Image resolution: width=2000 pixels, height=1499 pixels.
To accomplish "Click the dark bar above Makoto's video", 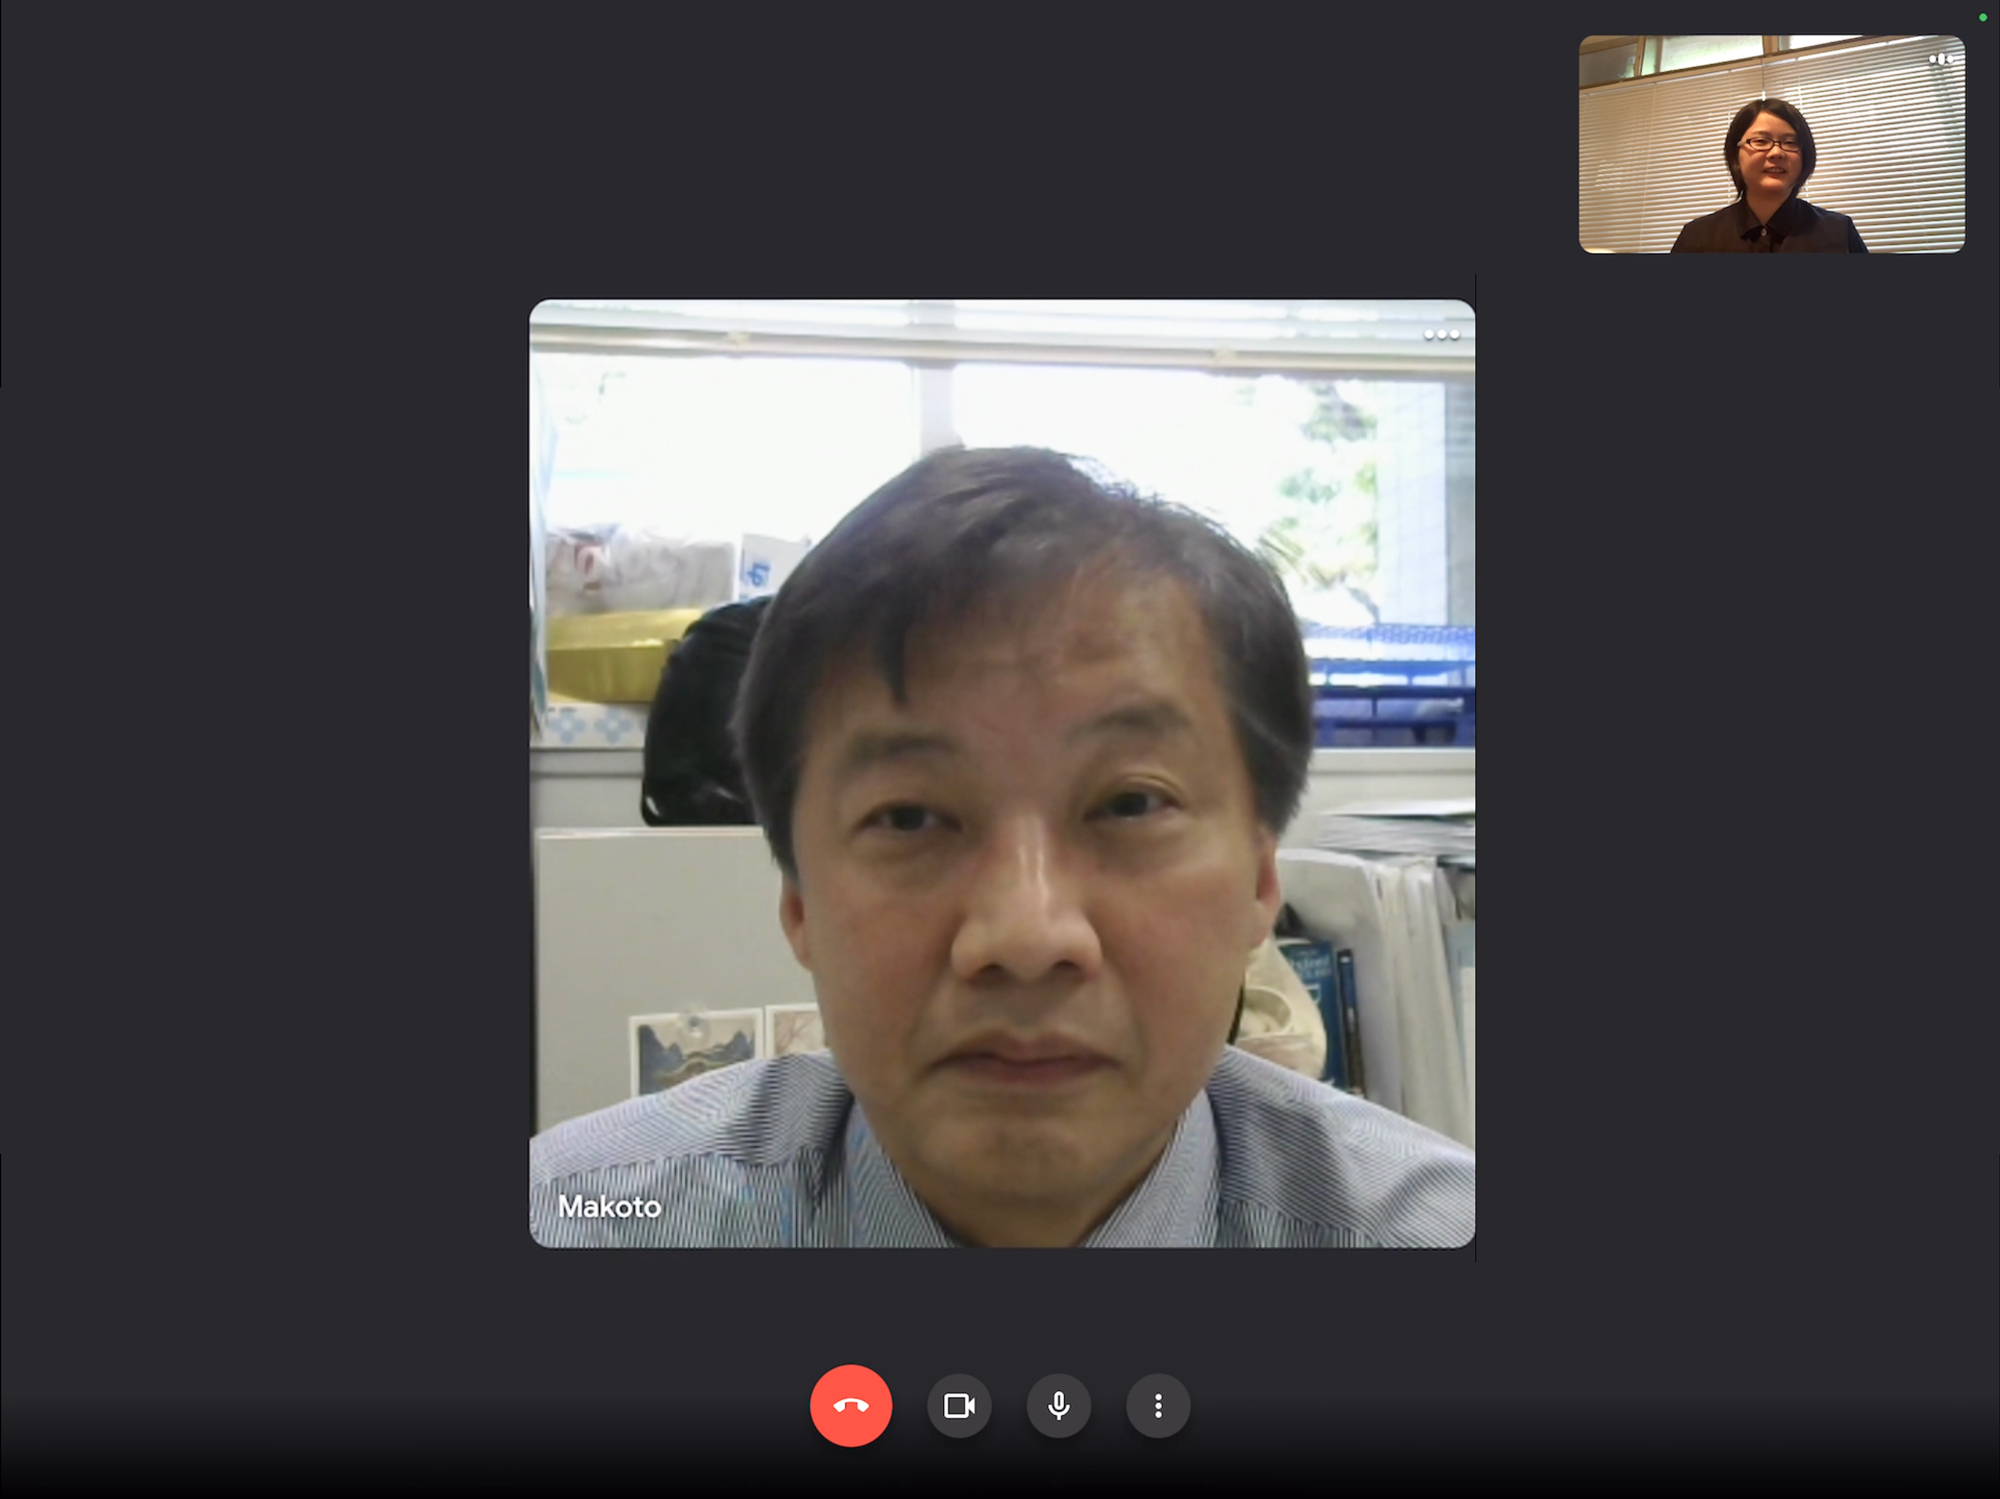I will click(1002, 150).
